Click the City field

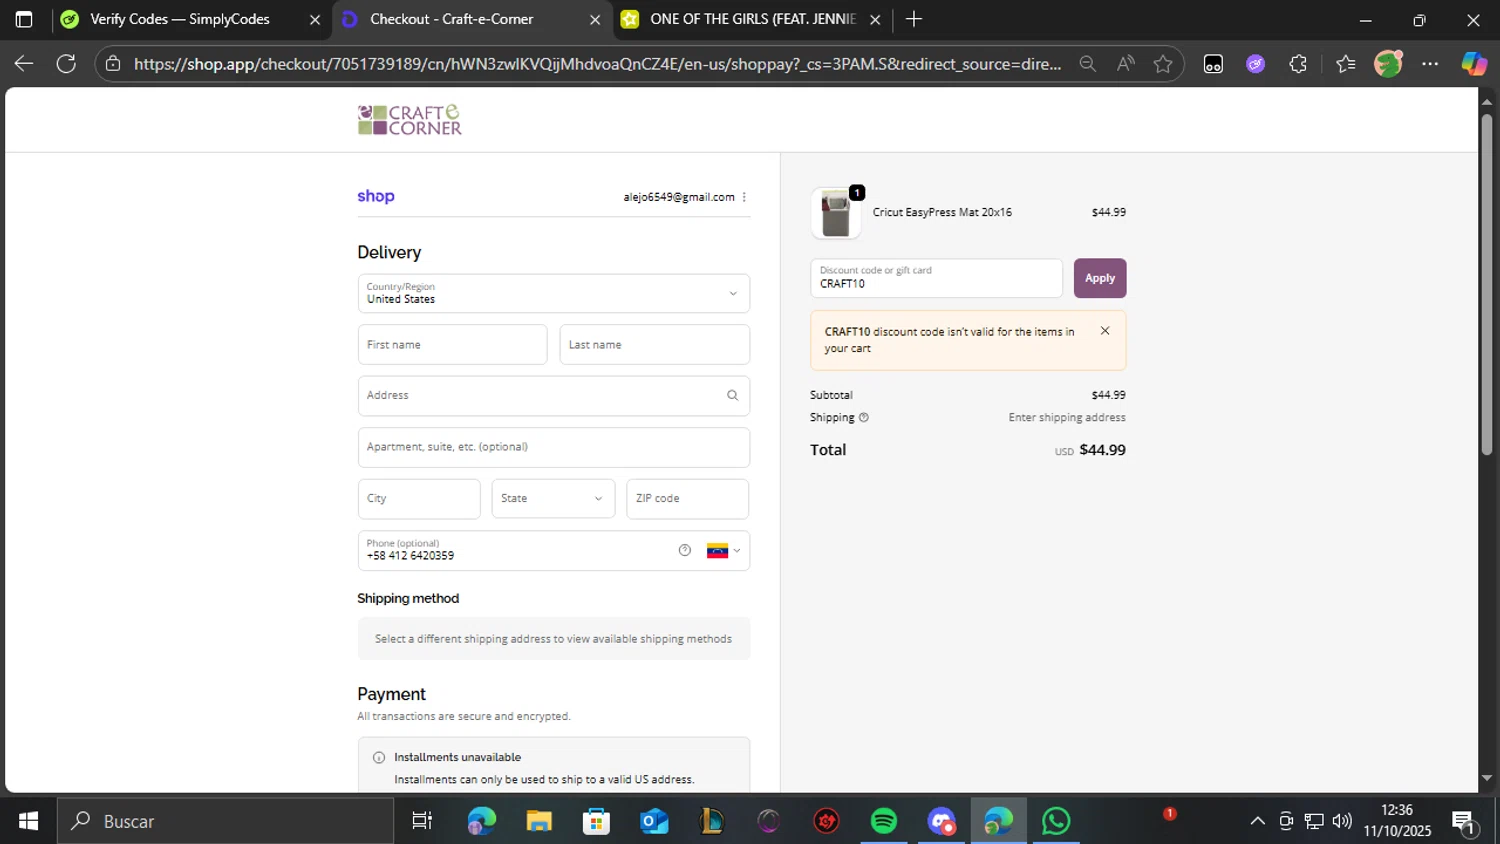(x=419, y=498)
